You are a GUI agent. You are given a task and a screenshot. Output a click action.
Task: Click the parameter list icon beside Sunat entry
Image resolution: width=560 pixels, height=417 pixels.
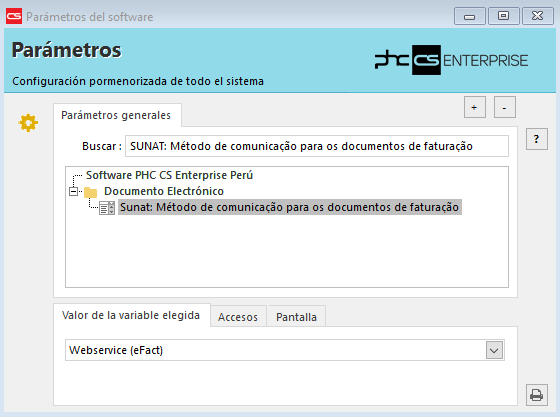(x=107, y=208)
